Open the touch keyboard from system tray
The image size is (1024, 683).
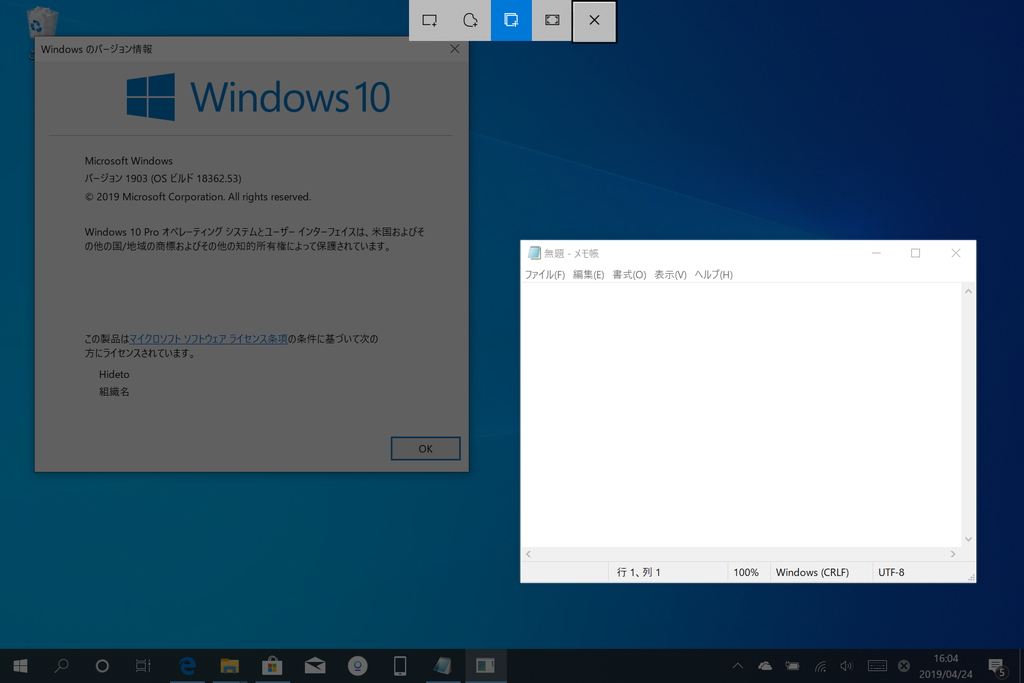click(876, 665)
